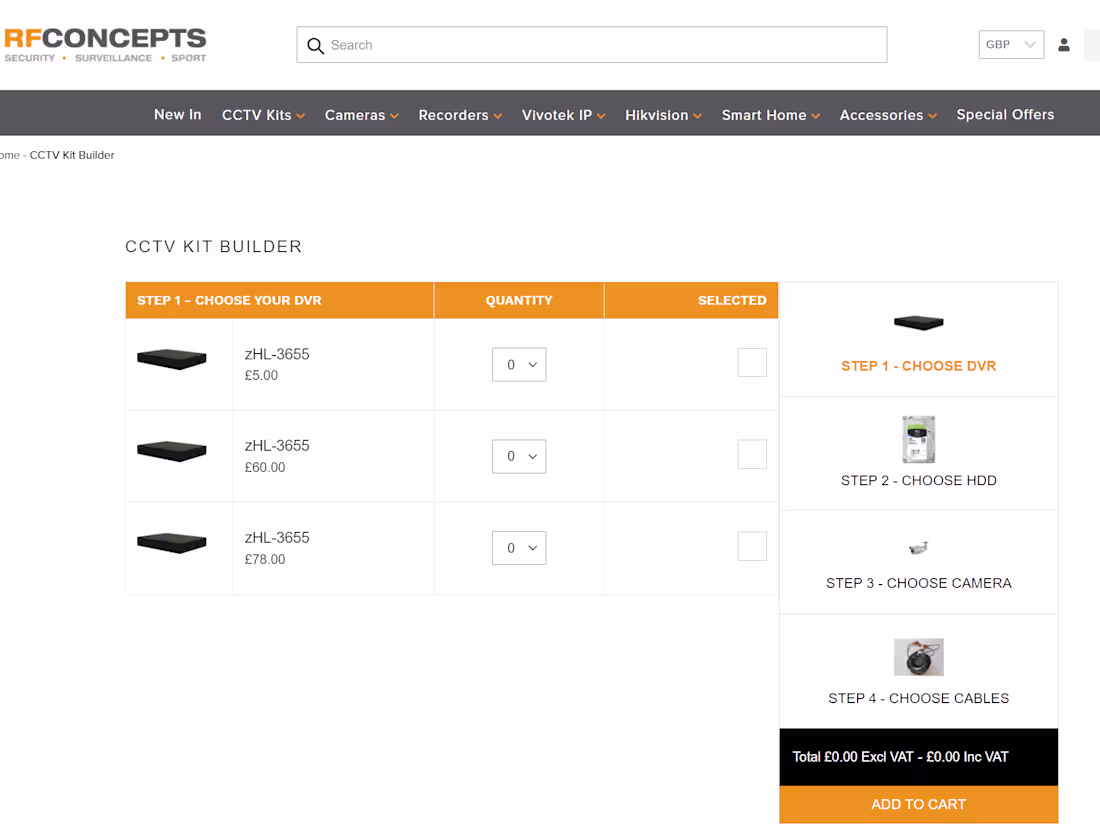Select the DVR image above STEP 1

(x=918, y=322)
